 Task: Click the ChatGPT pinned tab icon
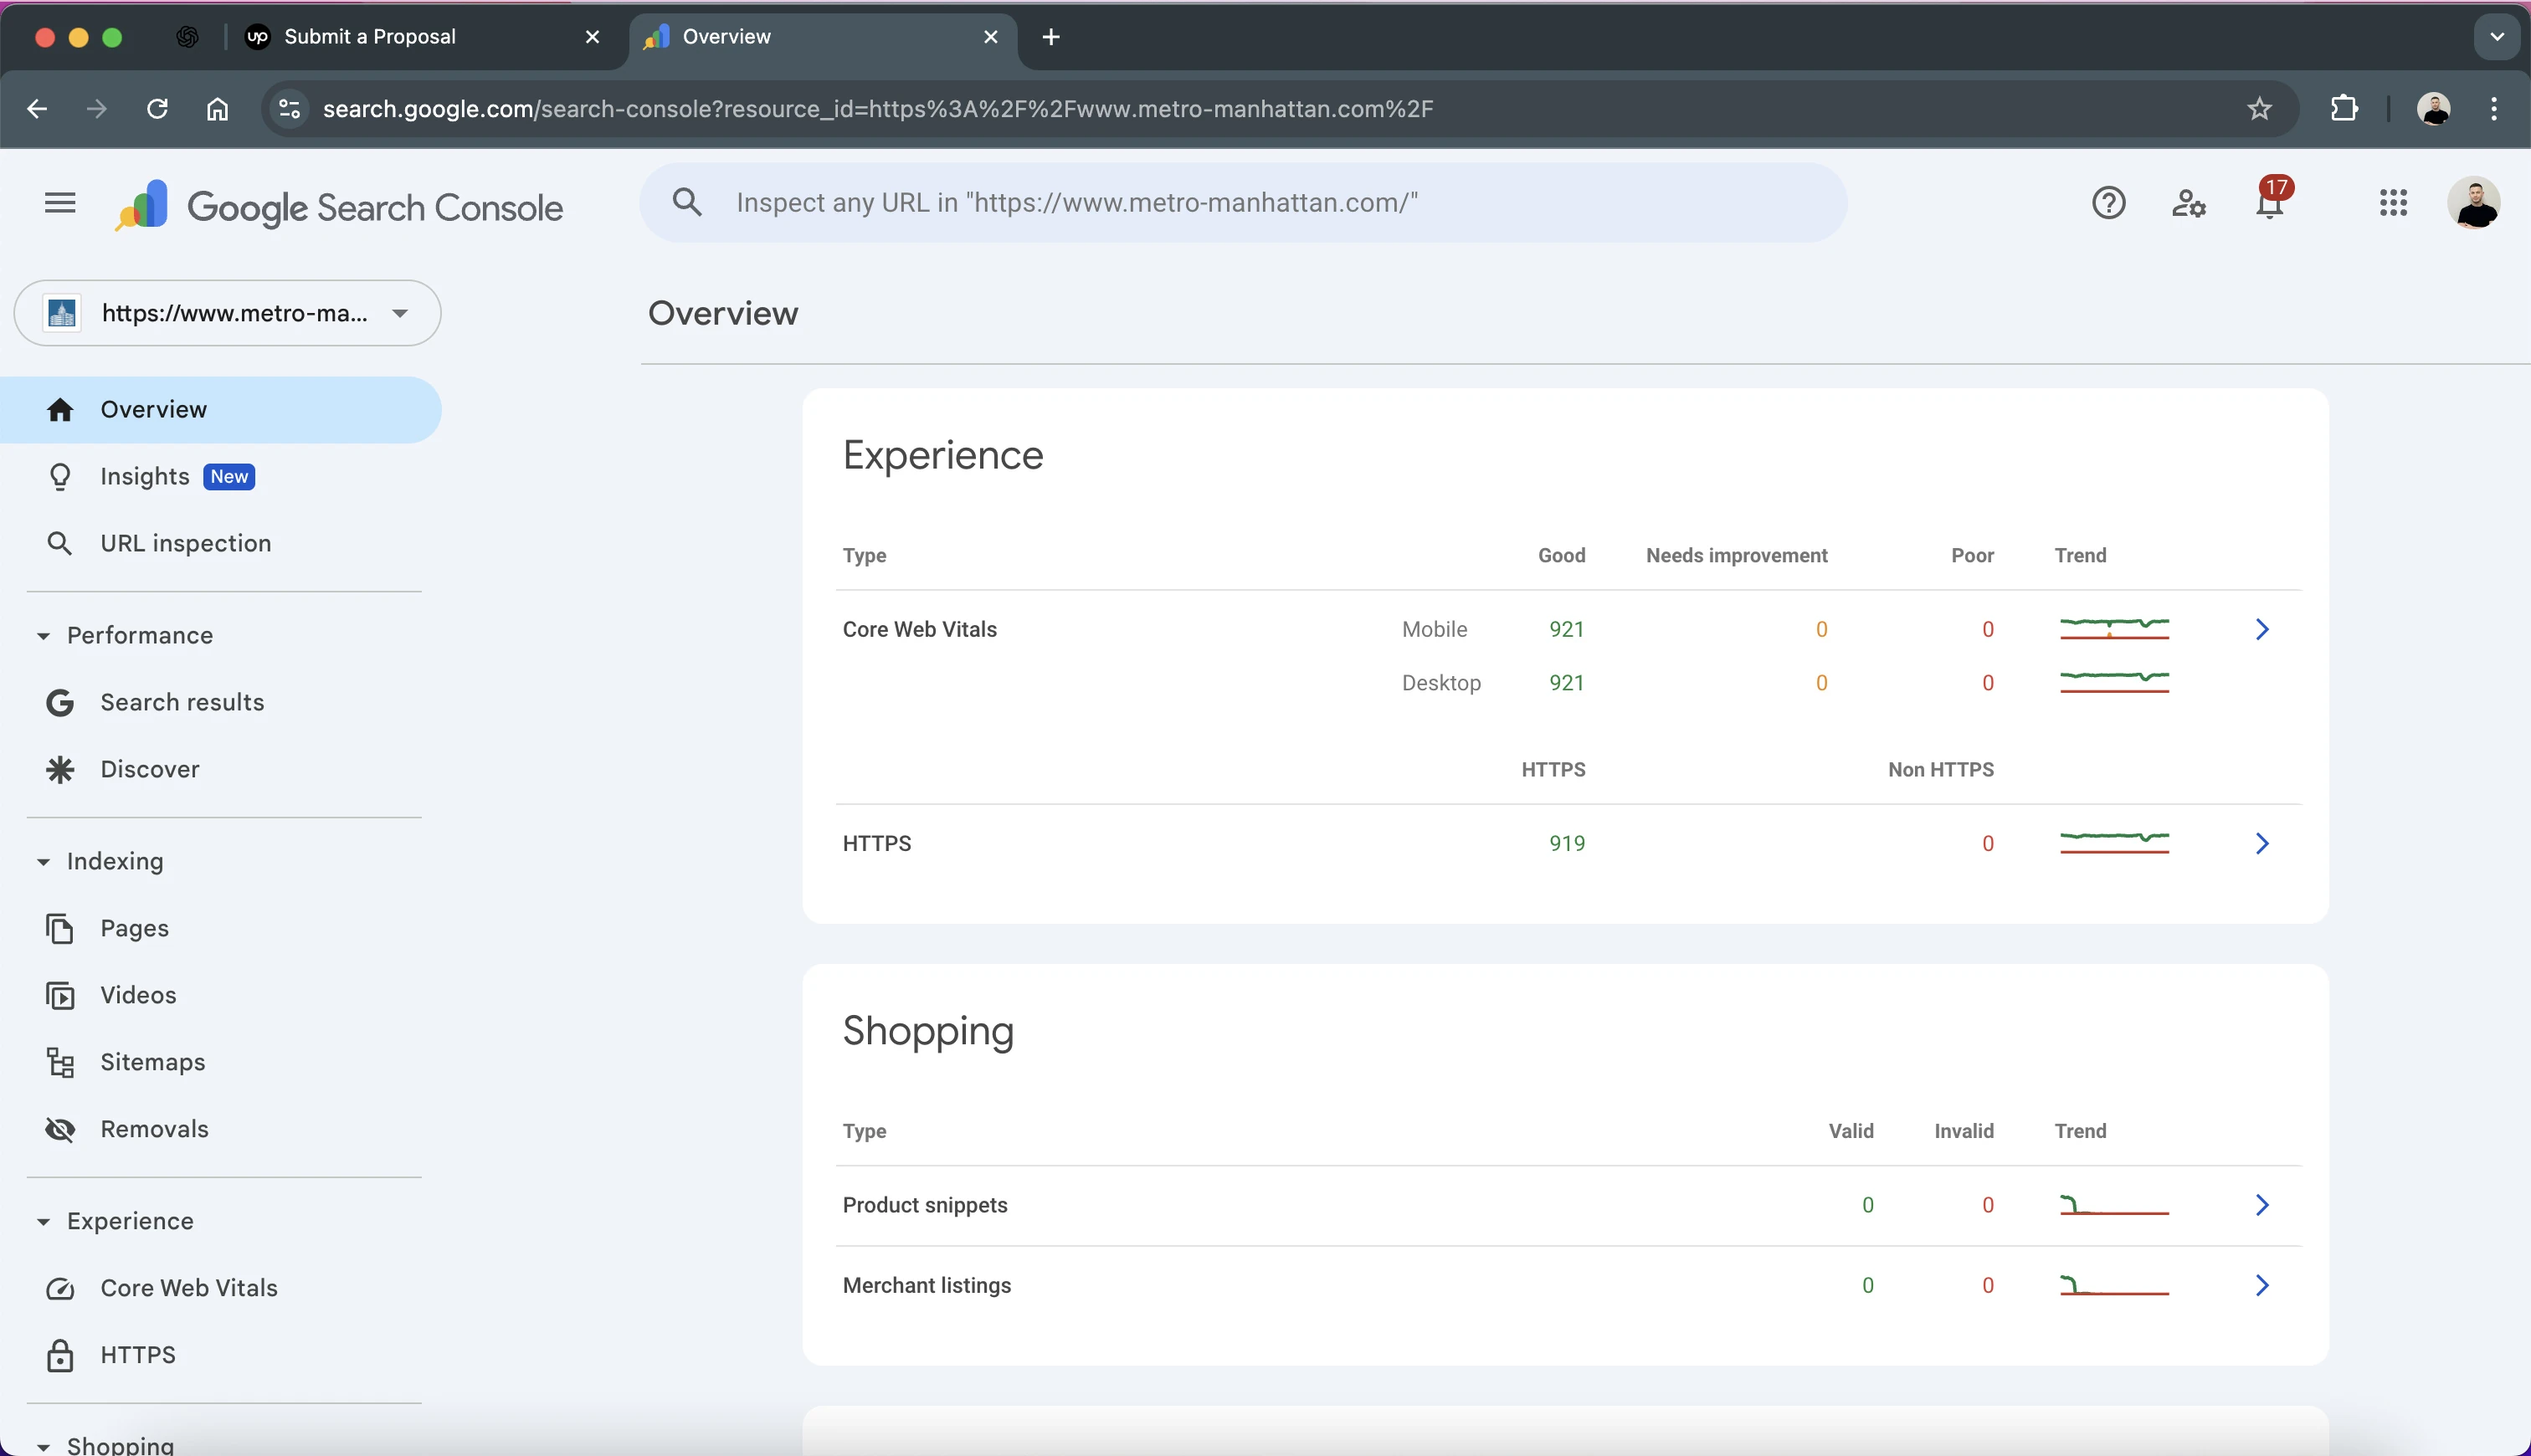187,37
